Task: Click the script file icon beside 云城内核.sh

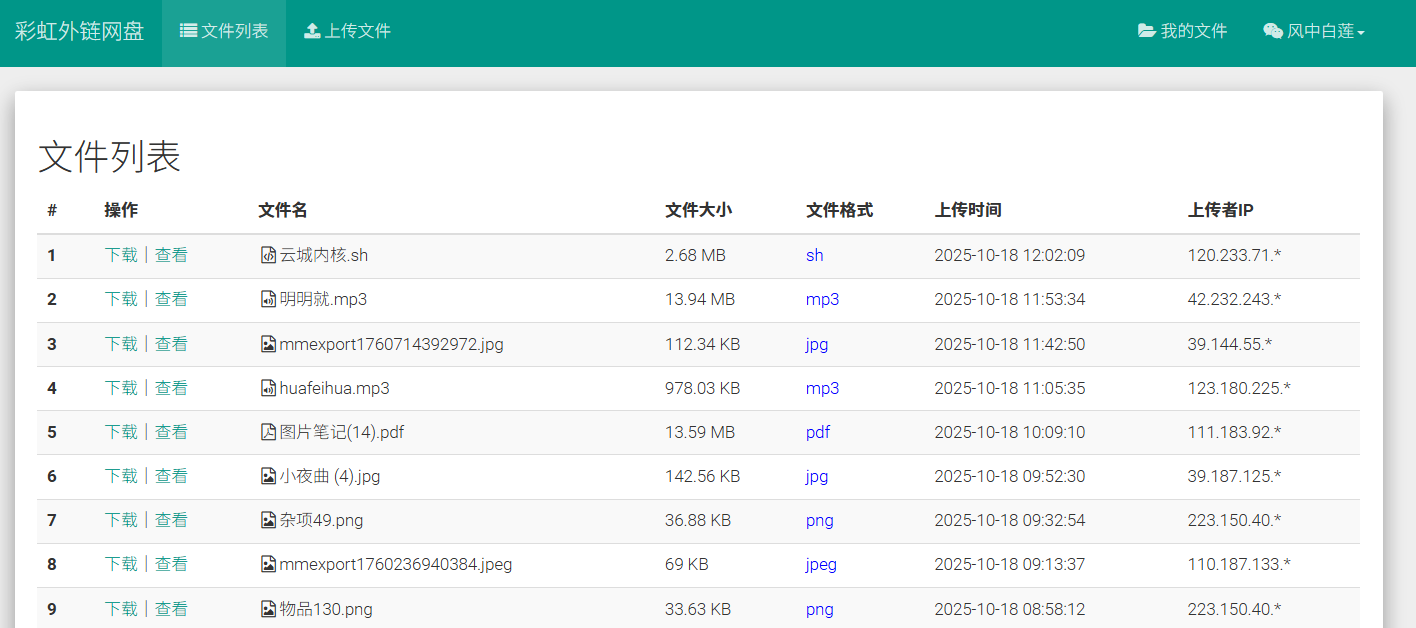Action: pyautogui.click(x=268, y=255)
